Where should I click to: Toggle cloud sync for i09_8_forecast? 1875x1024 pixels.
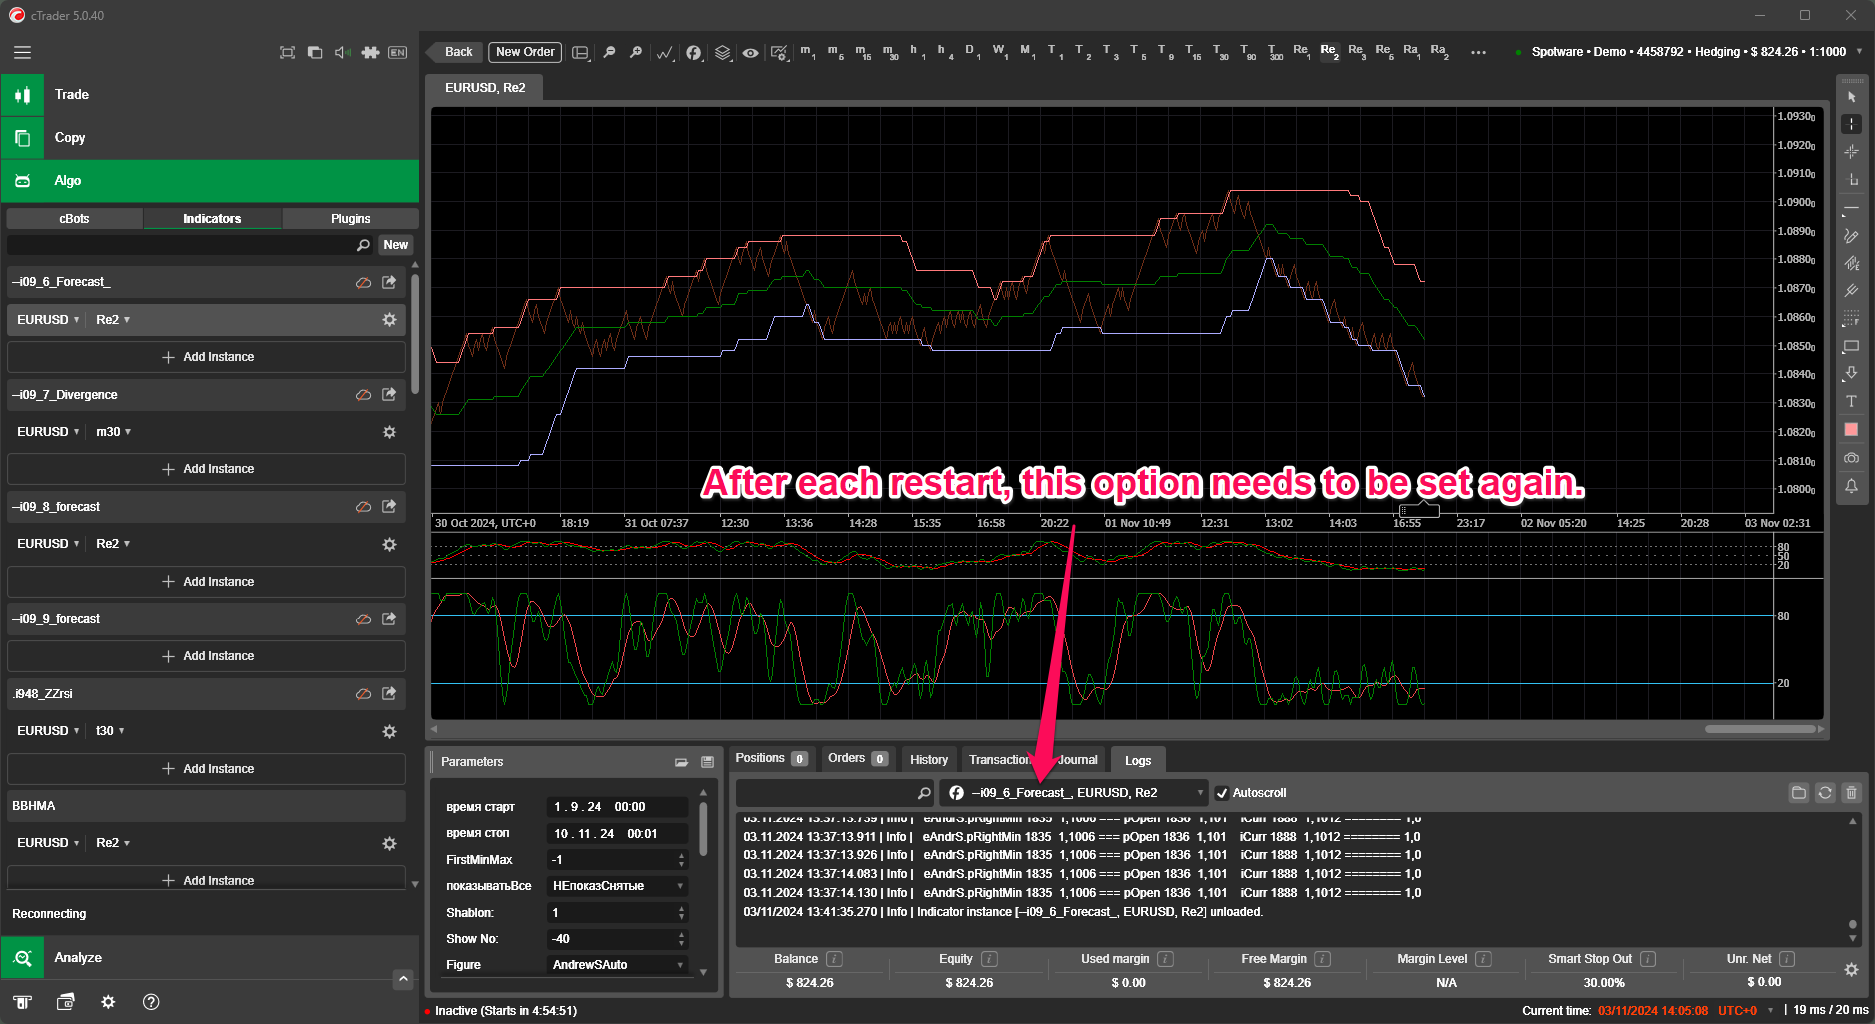click(x=363, y=507)
